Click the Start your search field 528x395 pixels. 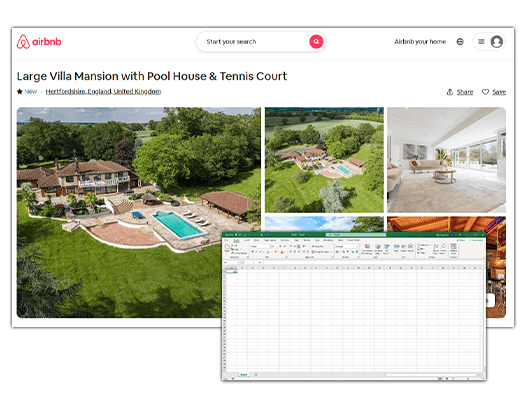coord(254,41)
